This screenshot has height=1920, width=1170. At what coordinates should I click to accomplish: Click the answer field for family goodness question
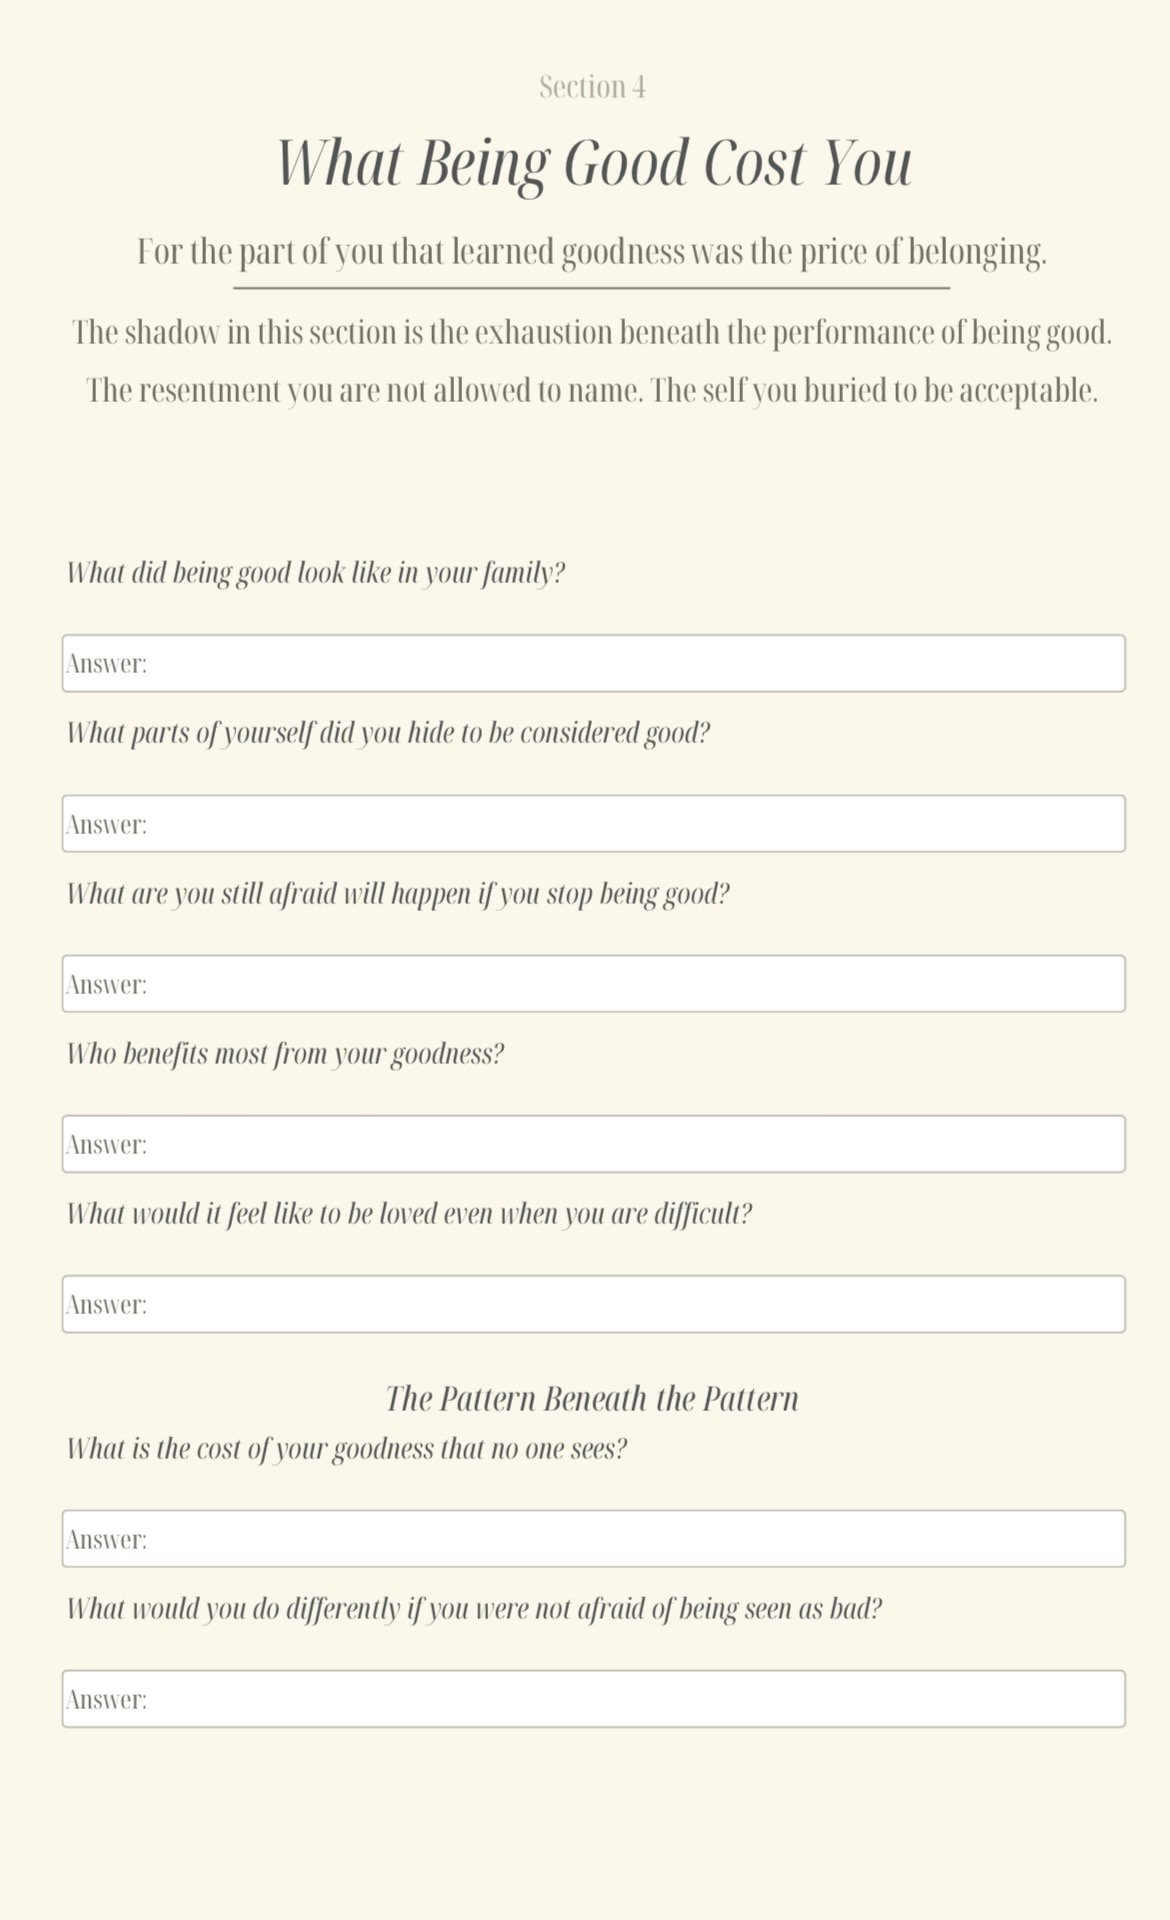point(593,663)
